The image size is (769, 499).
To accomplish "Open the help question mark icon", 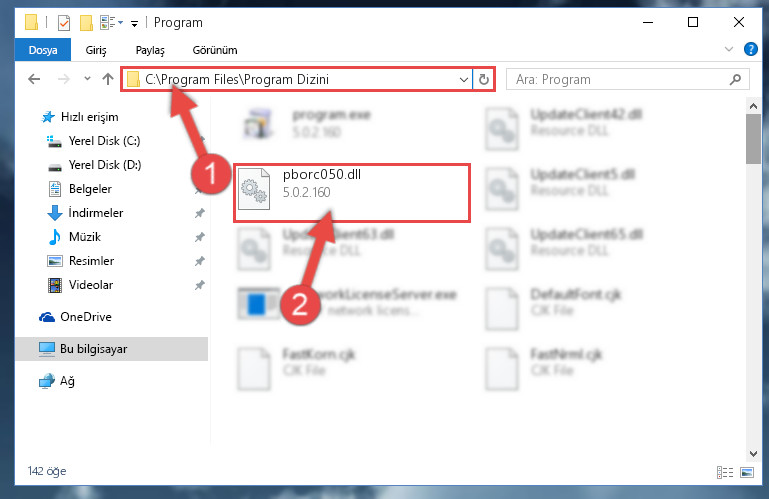I will [750, 49].
